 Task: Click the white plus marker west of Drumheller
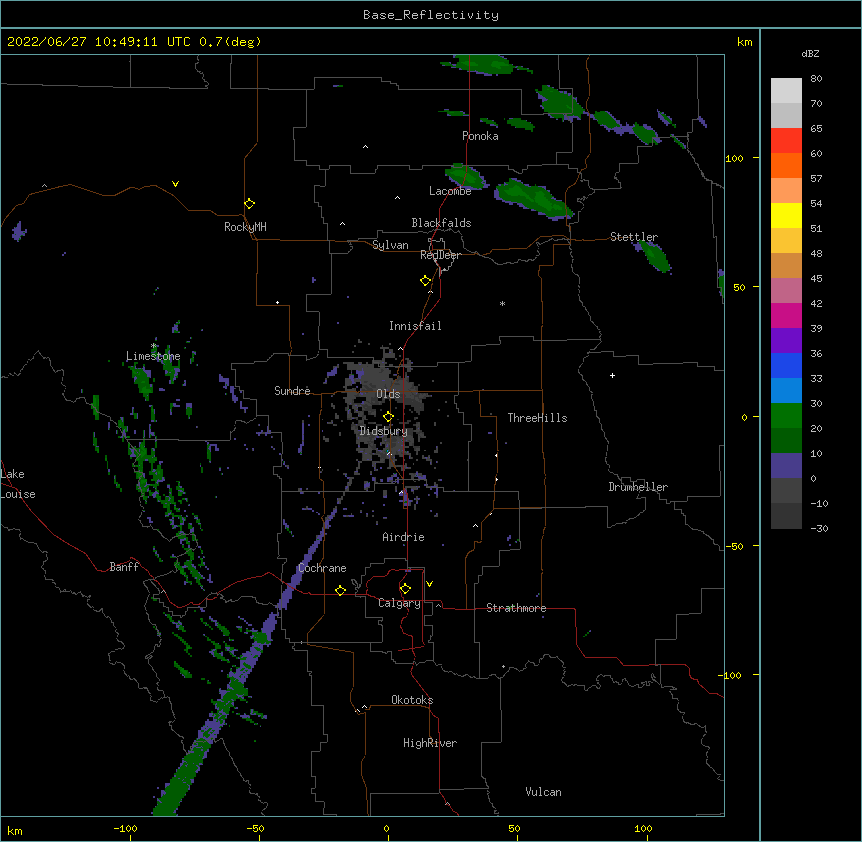612,375
